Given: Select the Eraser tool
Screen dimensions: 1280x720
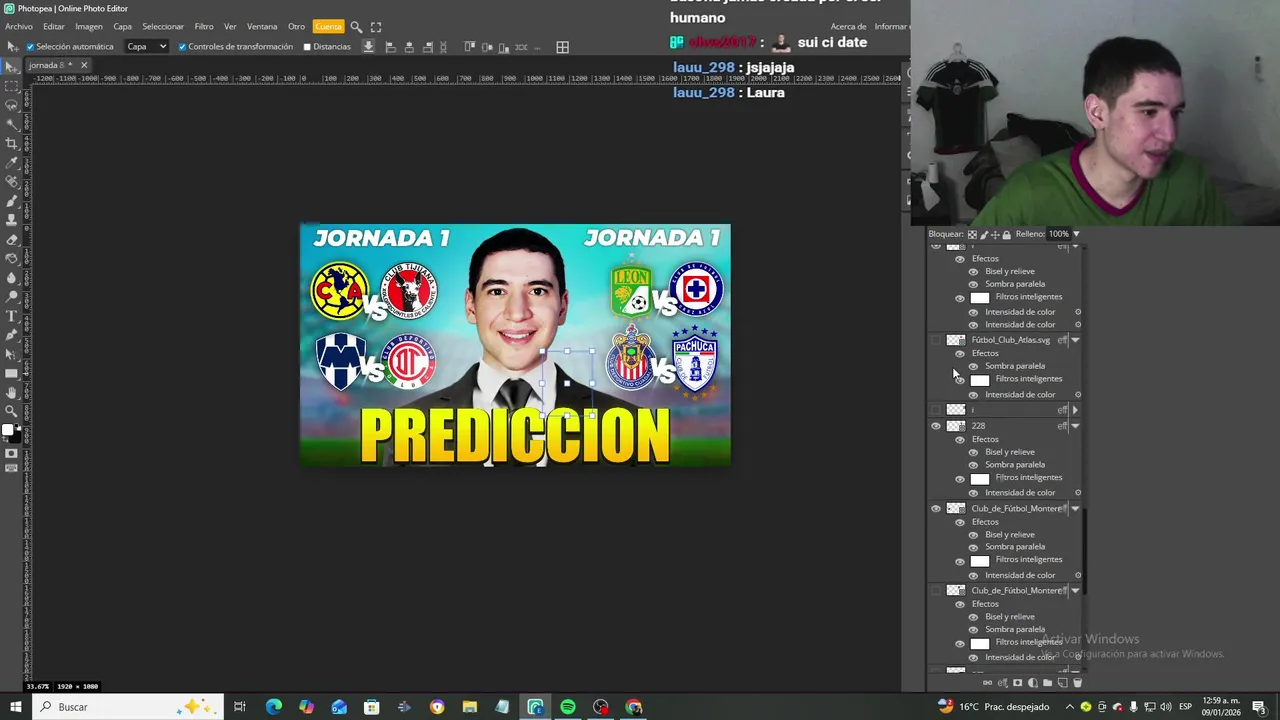Looking at the screenshot, I should [12, 240].
